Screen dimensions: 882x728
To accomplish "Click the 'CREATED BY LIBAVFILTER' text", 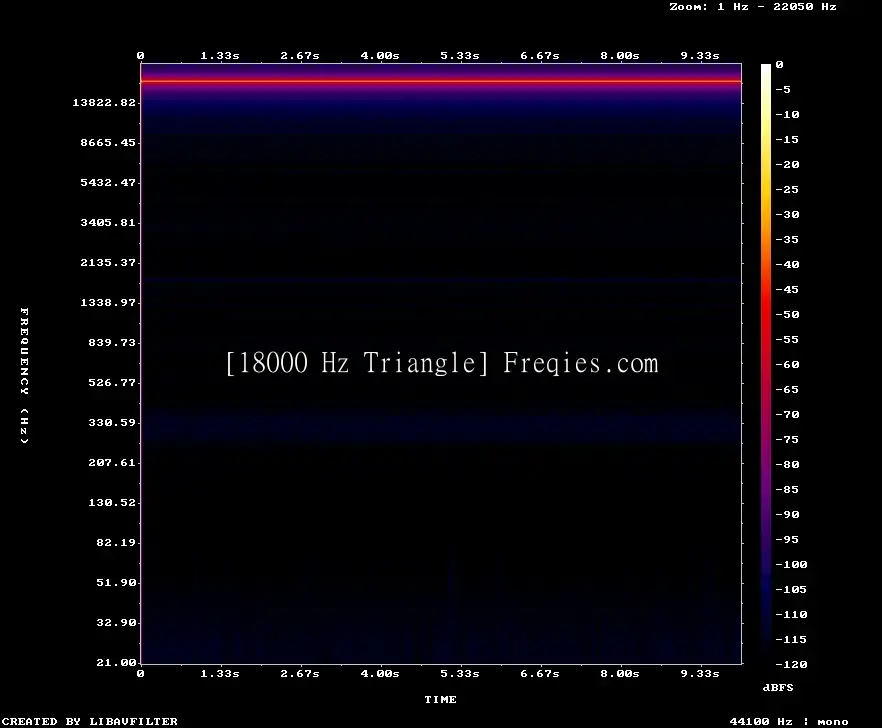I will 89,721.
